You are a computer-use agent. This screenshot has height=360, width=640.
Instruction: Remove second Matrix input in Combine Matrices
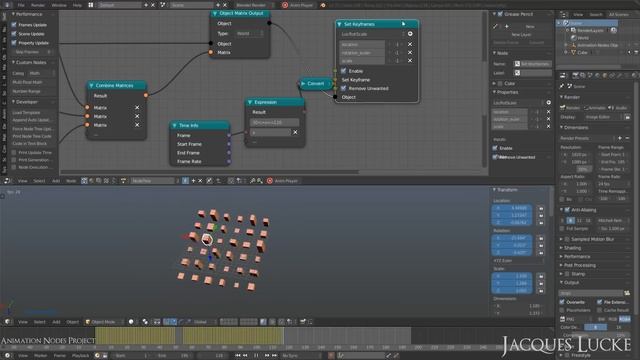137,116
